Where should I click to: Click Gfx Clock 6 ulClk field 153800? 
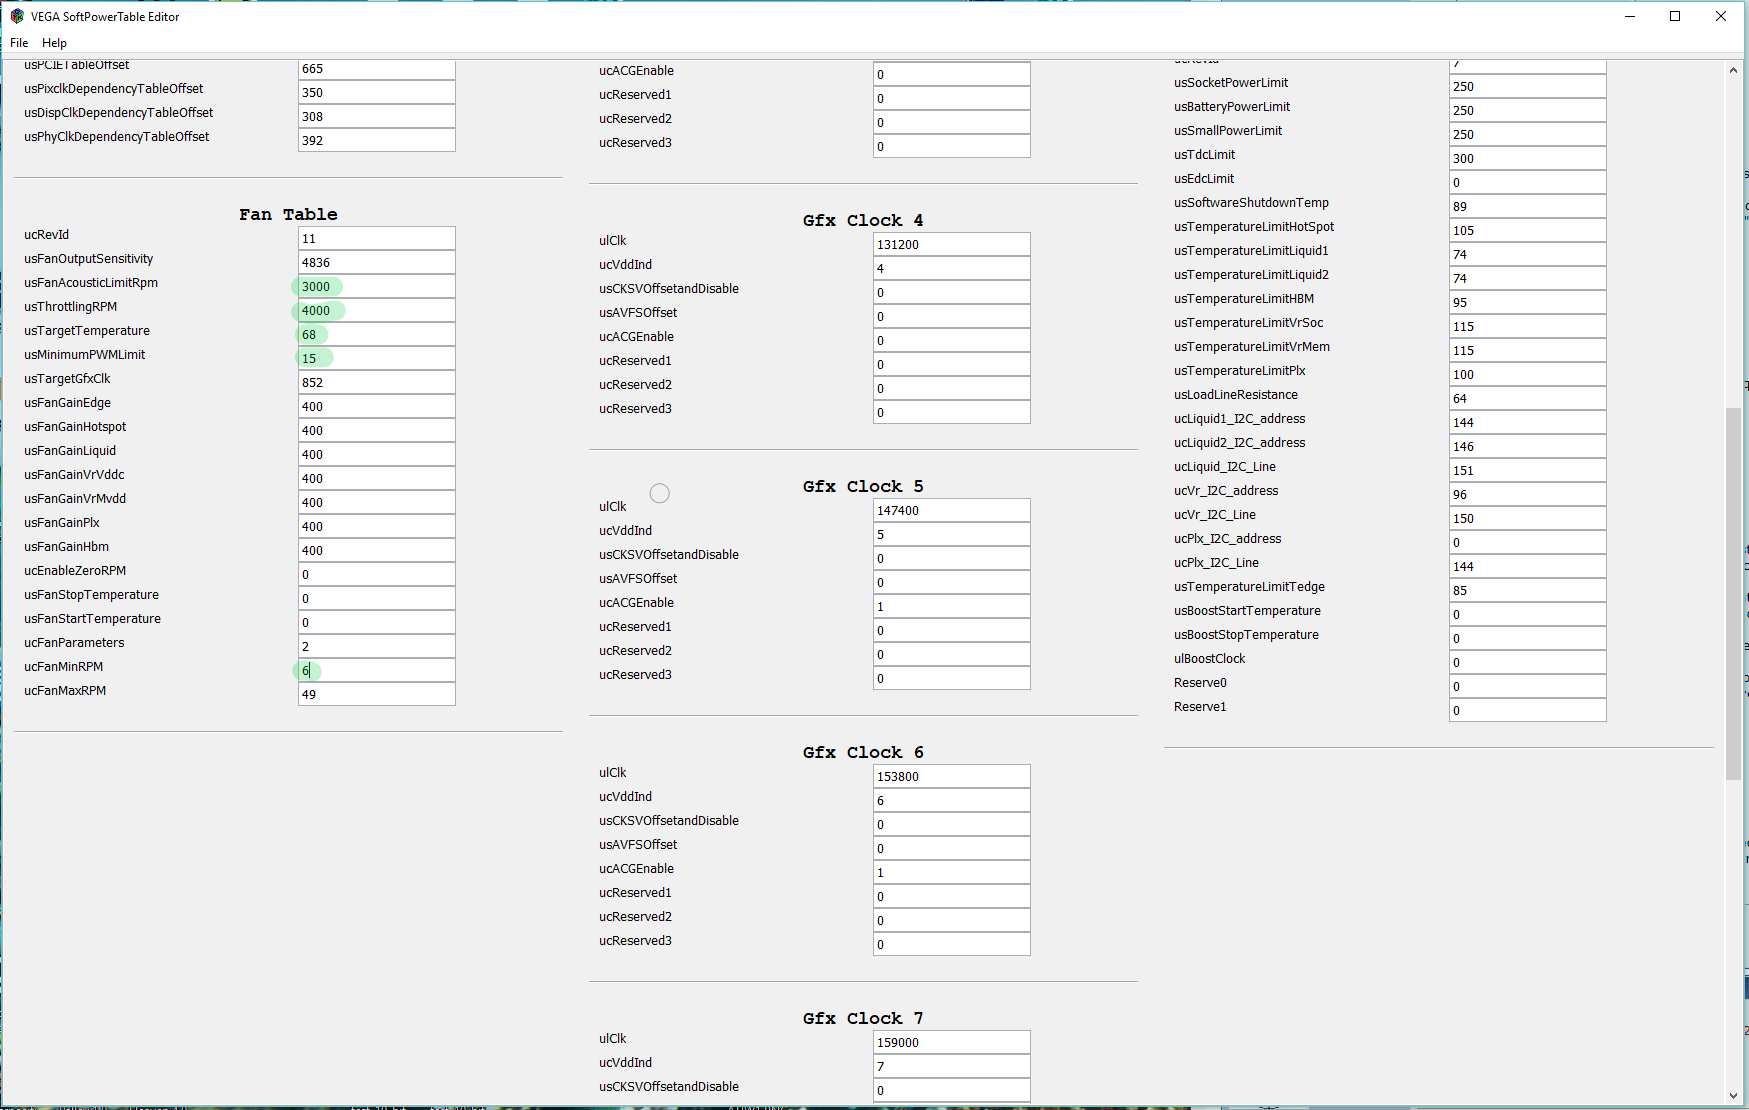[x=952, y=776]
